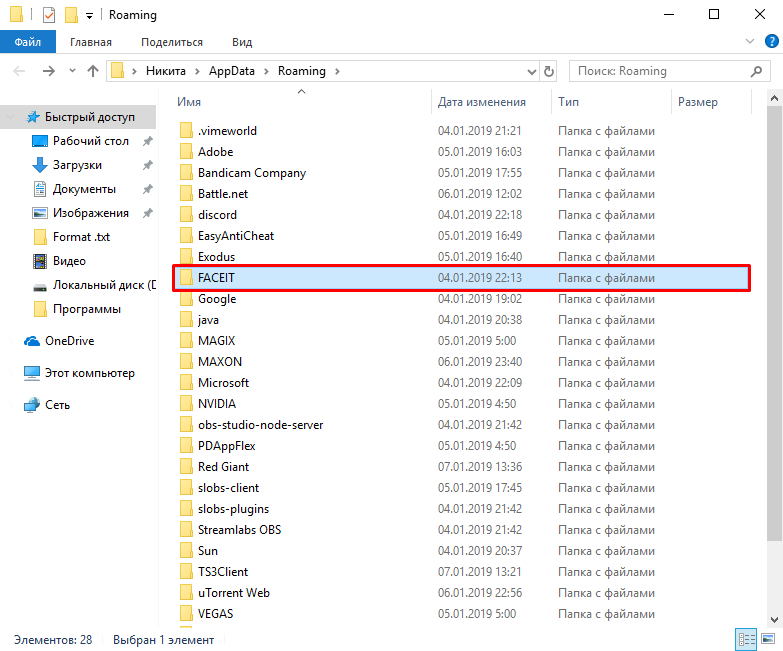Click the Поиск: Roaming search field
Screen dimensions: 783x651
point(670,71)
